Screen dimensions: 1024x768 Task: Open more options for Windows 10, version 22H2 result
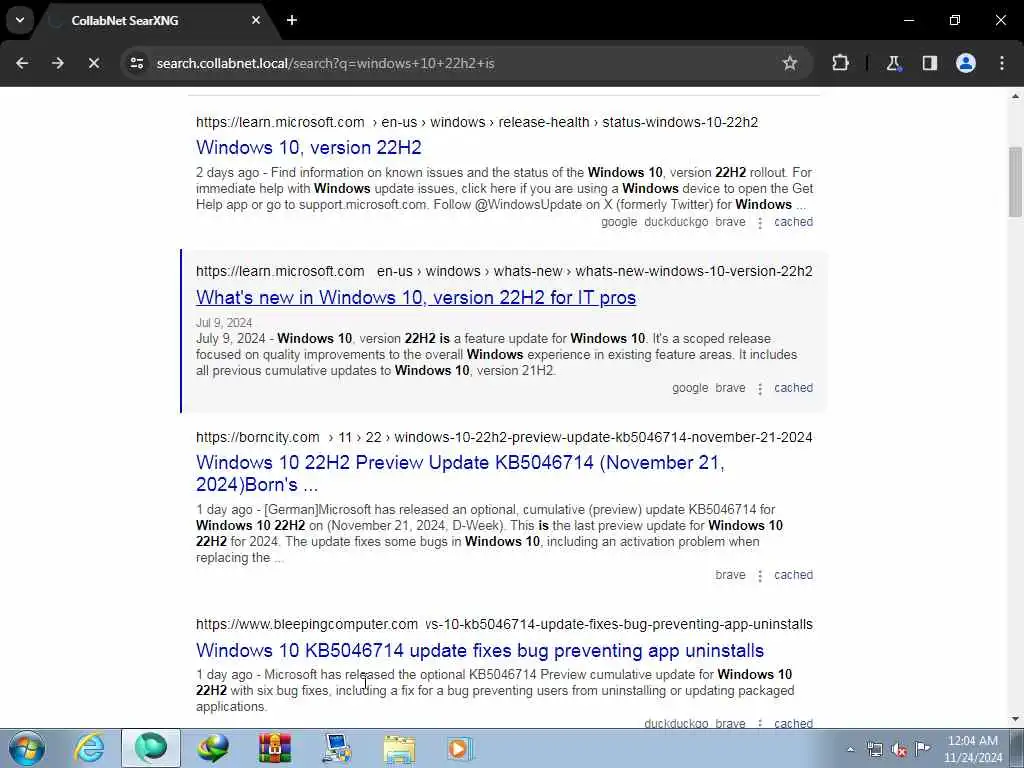point(760,223)
